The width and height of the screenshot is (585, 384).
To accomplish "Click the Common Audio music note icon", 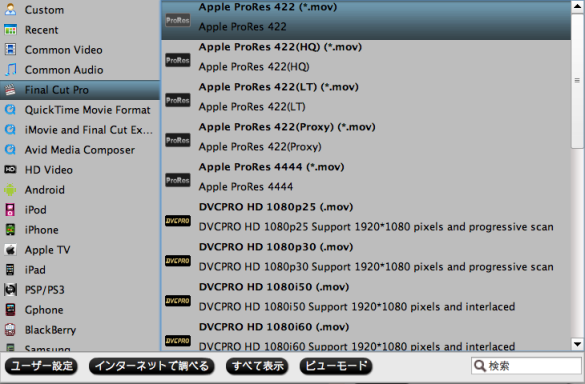I will tap(10, 70).
